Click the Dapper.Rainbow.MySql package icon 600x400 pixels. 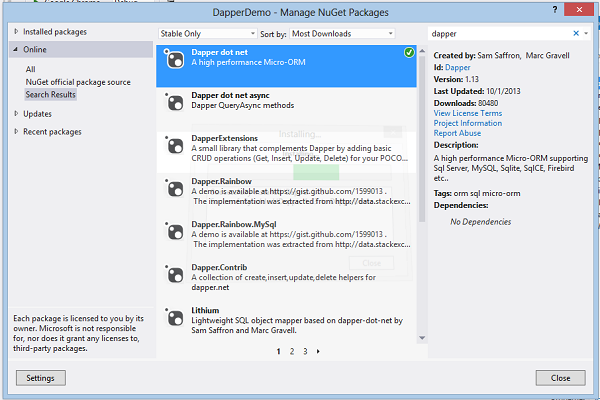174,231
